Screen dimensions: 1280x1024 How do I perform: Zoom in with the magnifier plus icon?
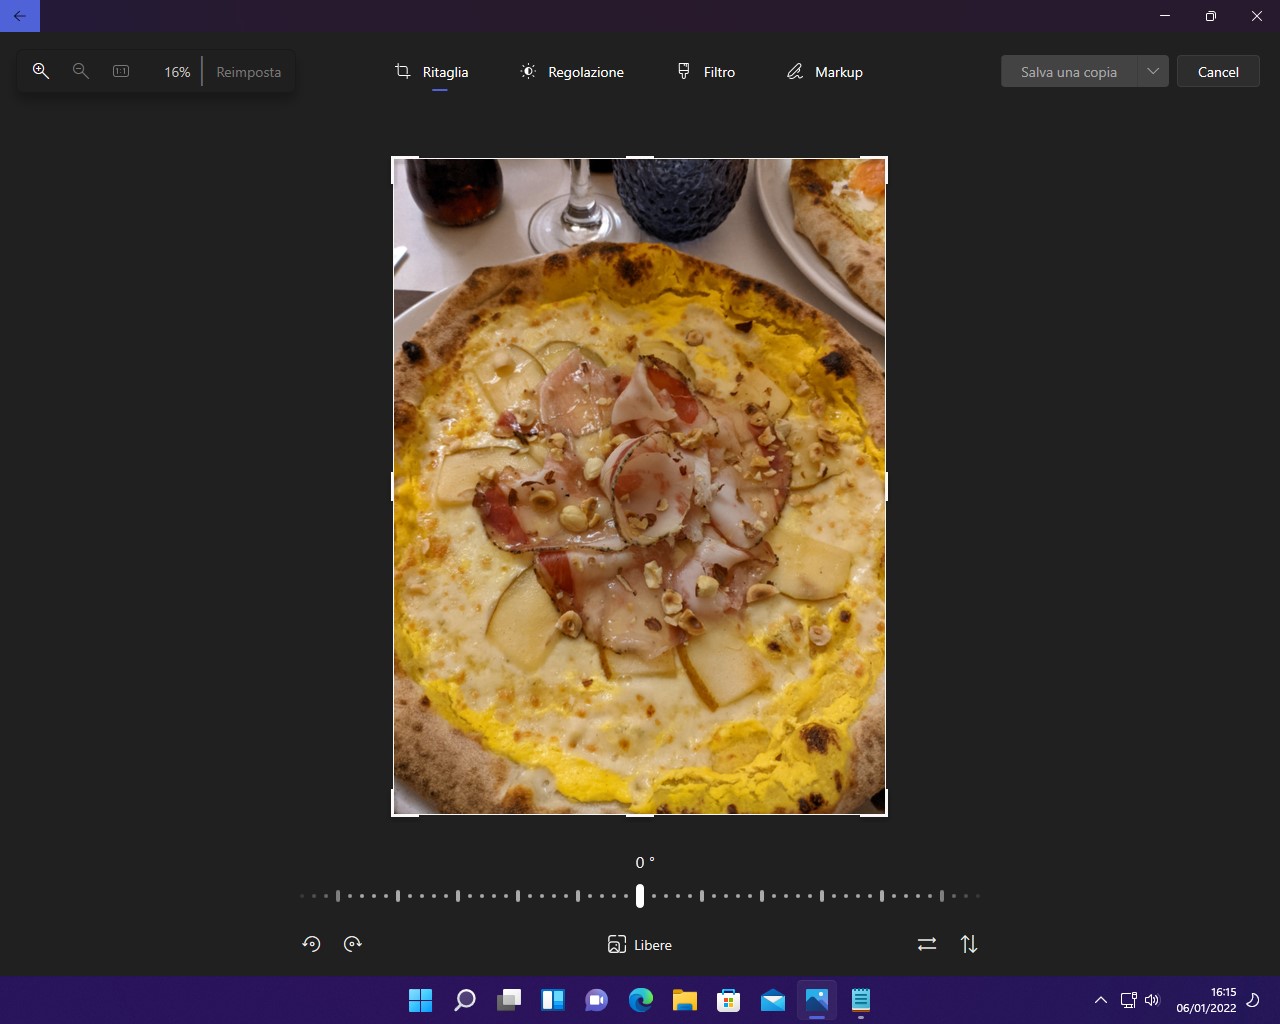click(x=41, y=71)
